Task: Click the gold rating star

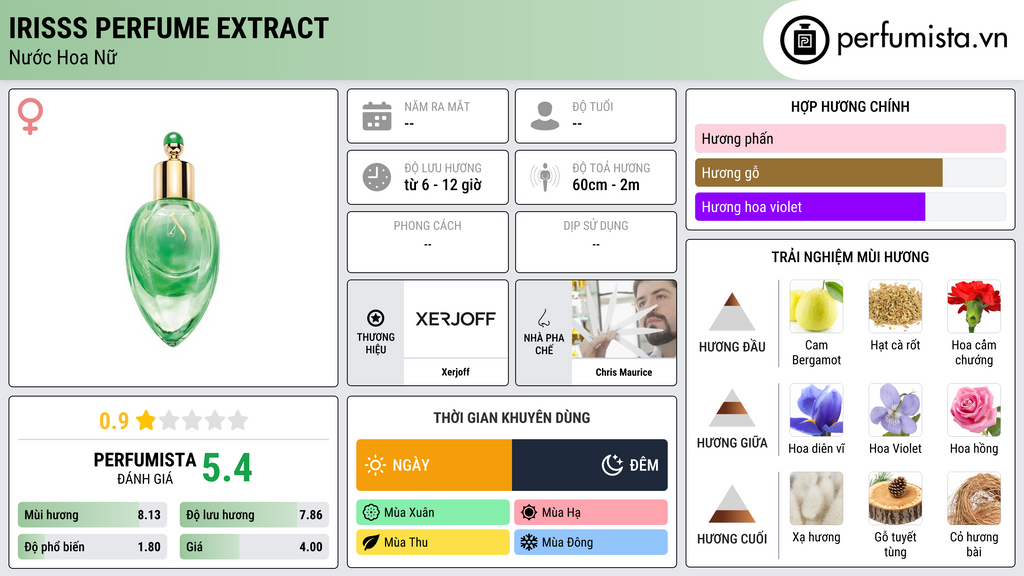Action: (x=146, y=420)
